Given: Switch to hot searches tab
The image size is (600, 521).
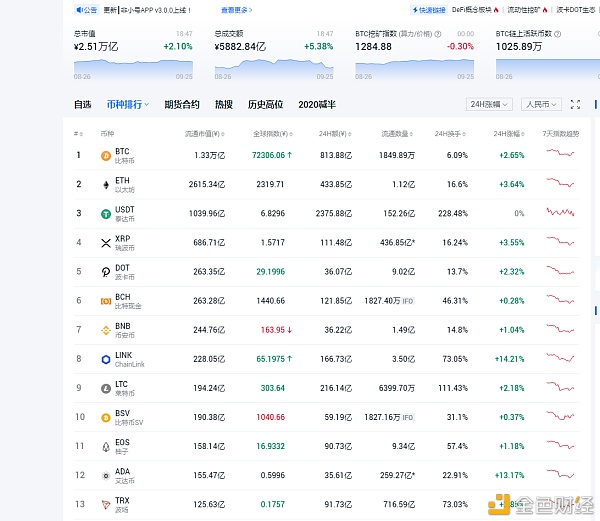Looking at the screenshot, I should pos(224,104).
